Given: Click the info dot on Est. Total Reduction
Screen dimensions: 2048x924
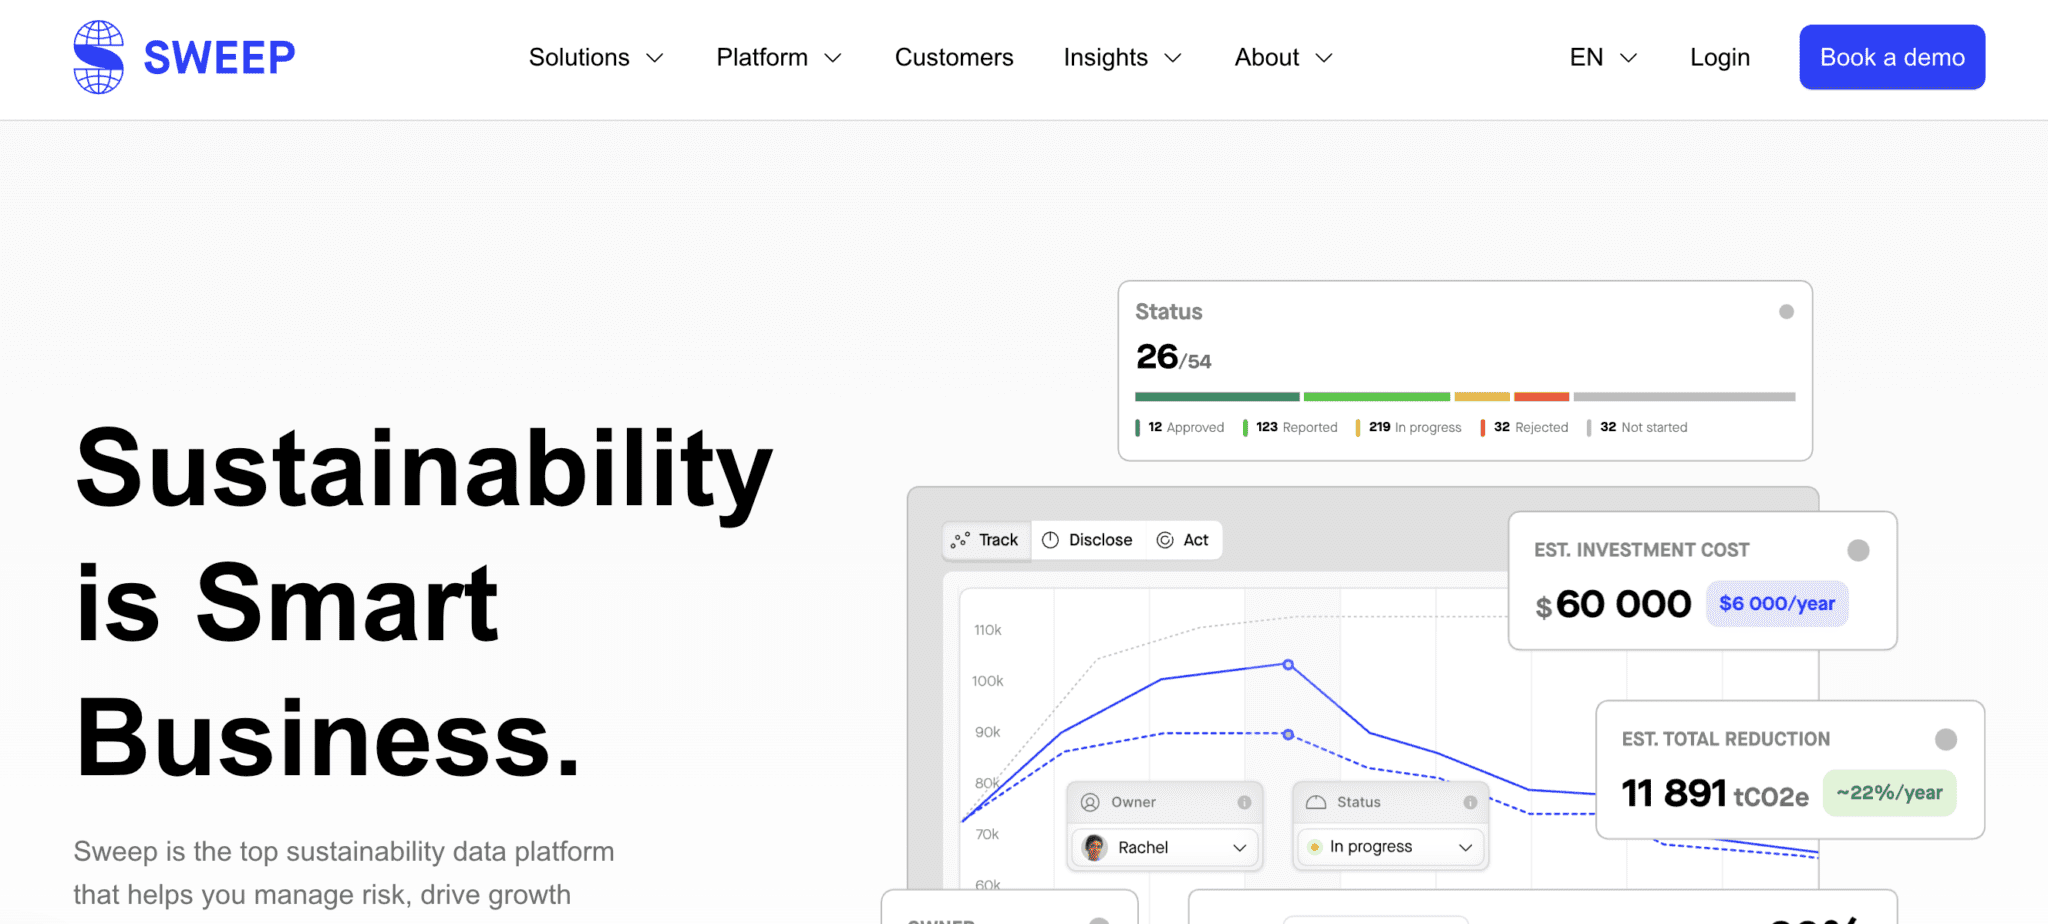Looking at the screenshot, I should [x=1947, y=739].
